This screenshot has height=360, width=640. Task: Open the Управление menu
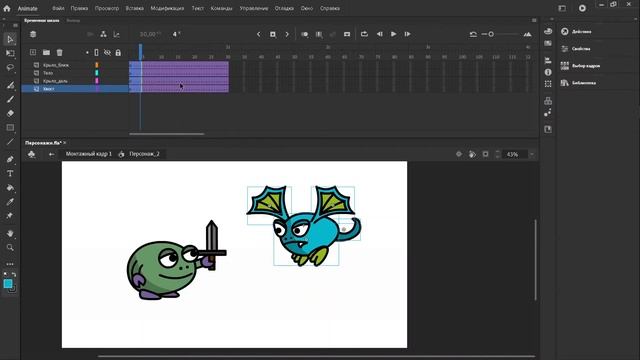254,8
